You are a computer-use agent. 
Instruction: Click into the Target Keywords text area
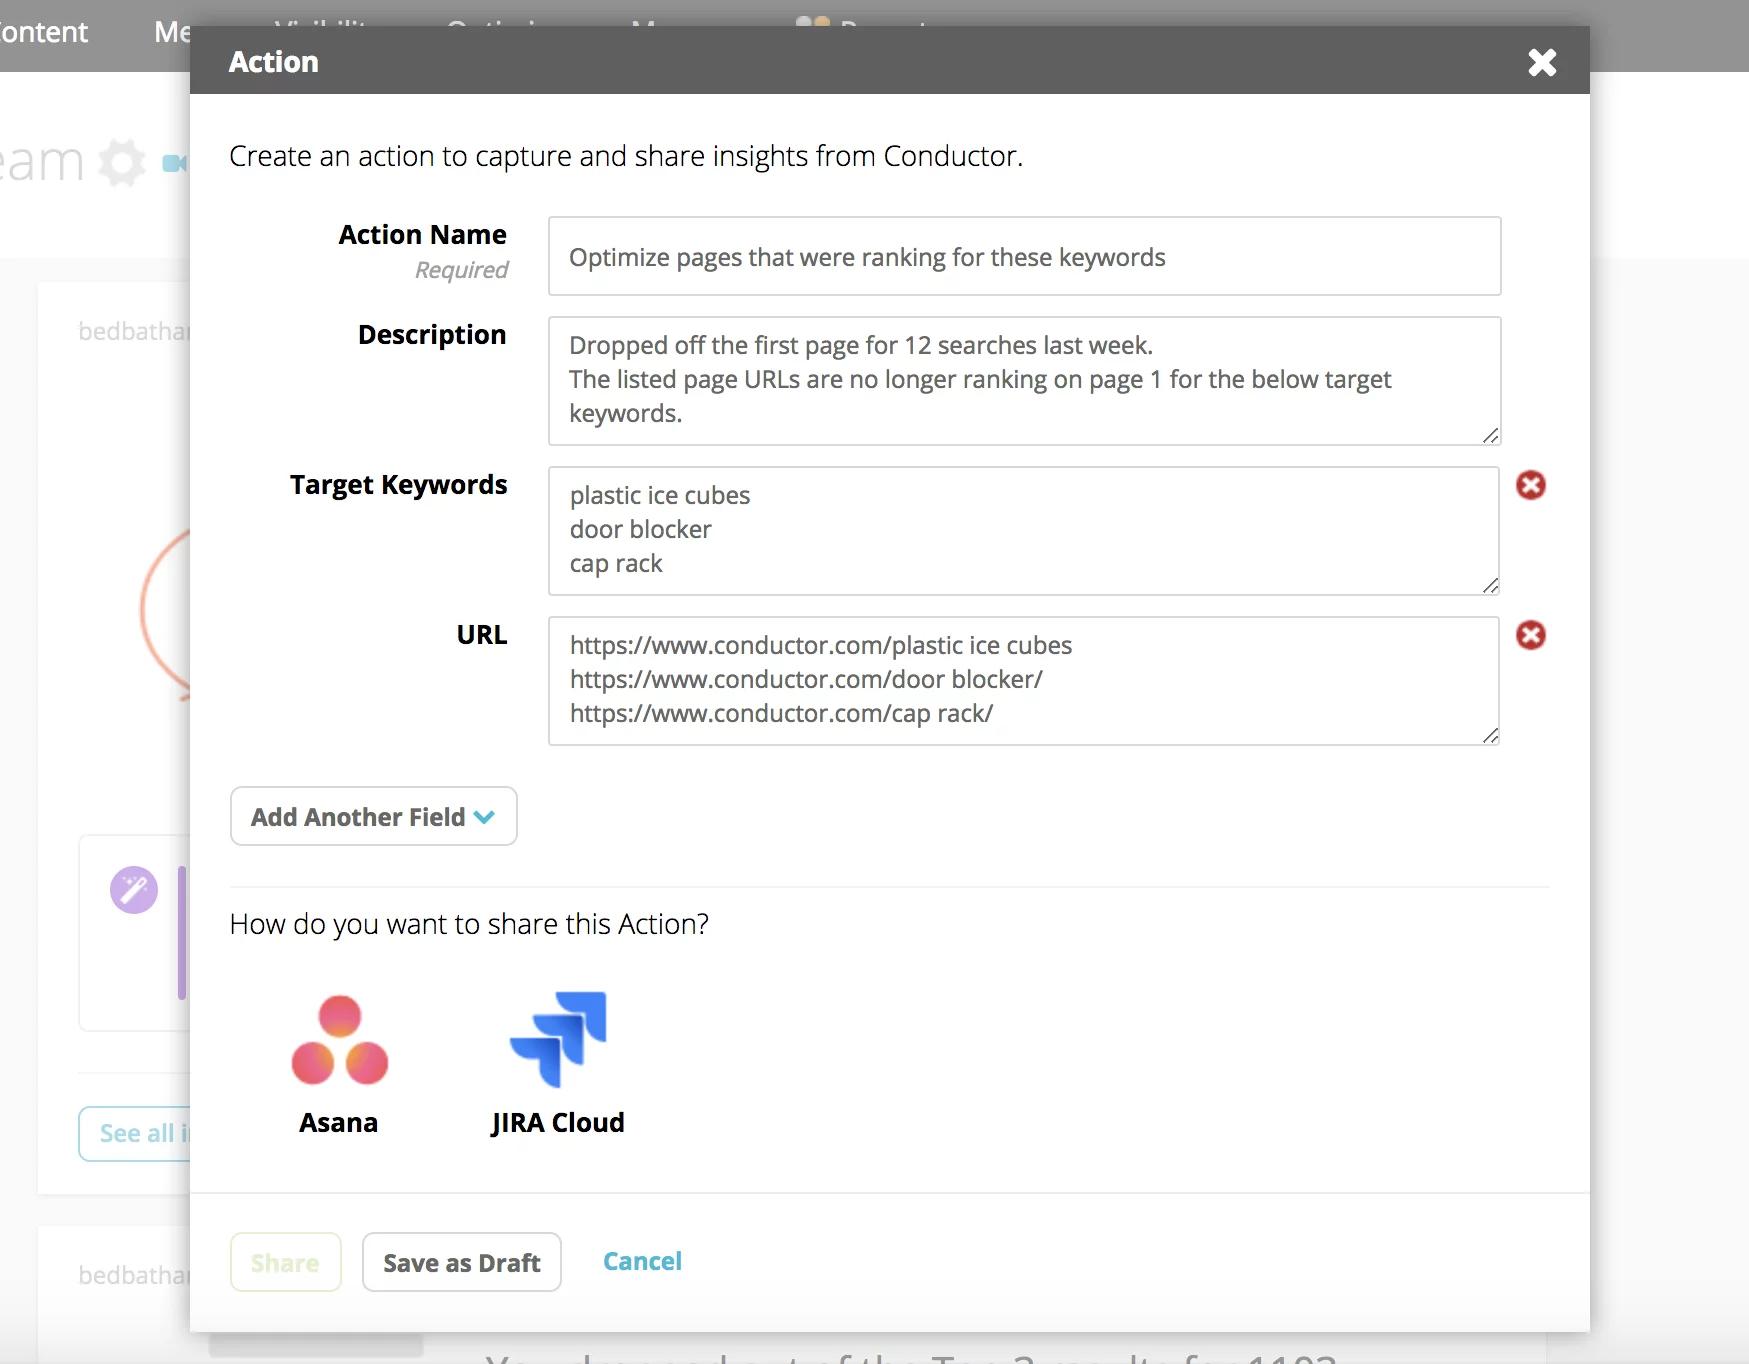(1024, 531)
